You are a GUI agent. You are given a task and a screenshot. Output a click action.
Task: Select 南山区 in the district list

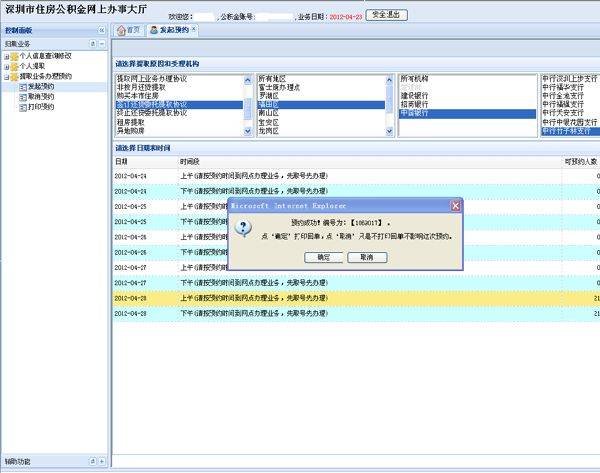[271, 113]
